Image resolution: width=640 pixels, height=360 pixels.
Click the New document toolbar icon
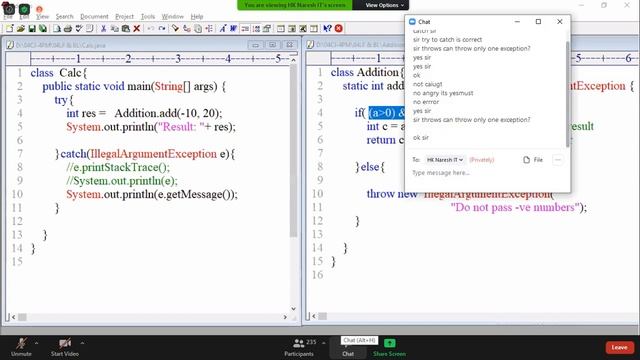[9, 29]
